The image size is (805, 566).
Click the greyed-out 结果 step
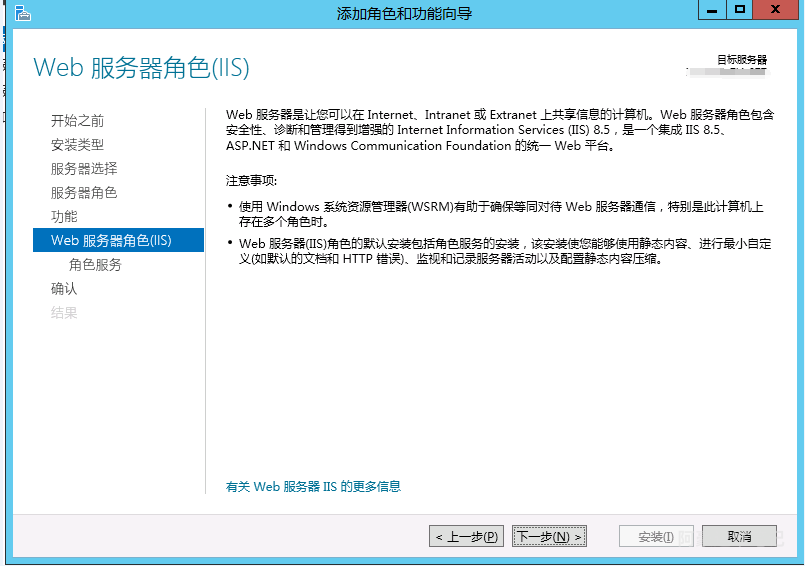pyautogui.click(x=64, y=313)
